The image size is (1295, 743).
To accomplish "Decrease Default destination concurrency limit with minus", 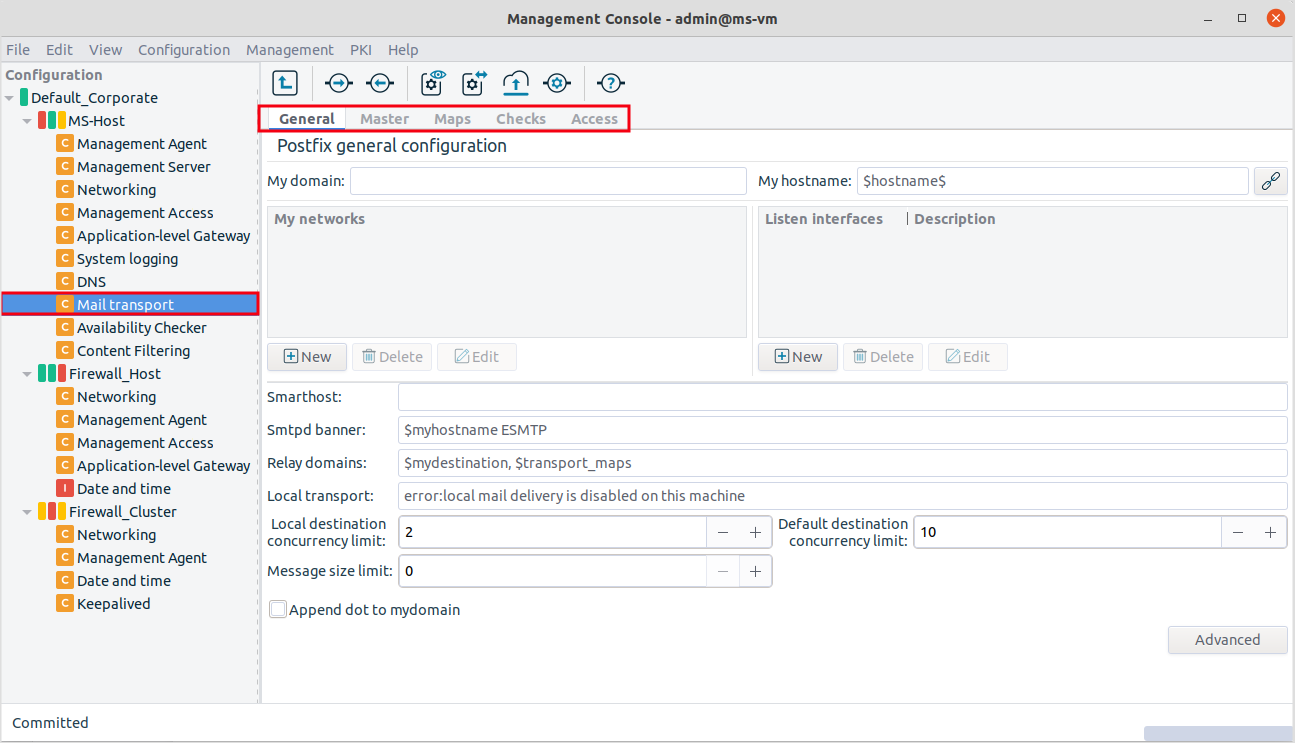I will [x=1238, y=533].
